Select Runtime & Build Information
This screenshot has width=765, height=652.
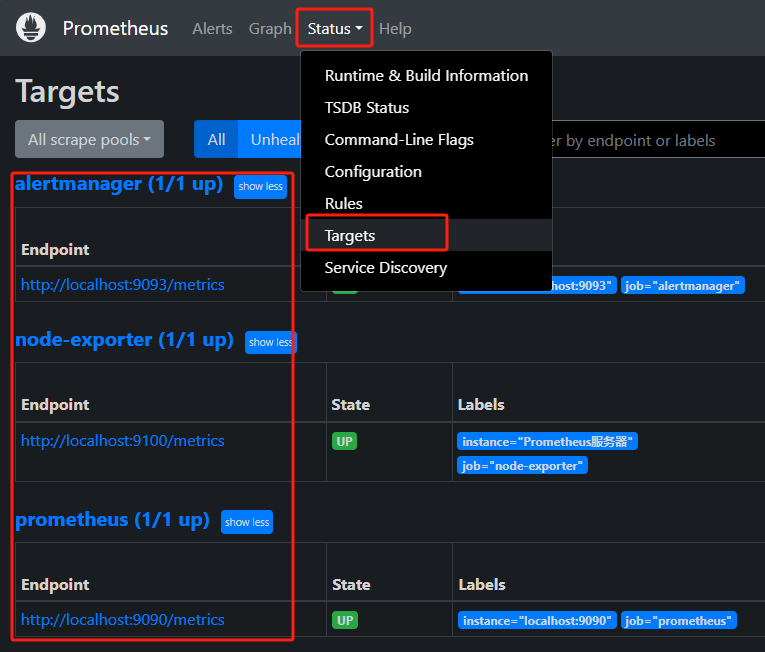426,76
